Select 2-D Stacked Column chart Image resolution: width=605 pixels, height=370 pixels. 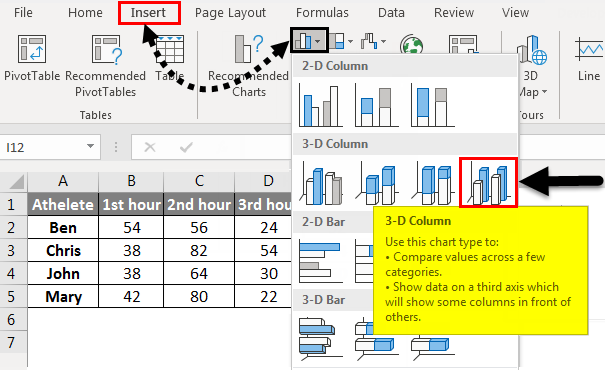click(377, 105)
